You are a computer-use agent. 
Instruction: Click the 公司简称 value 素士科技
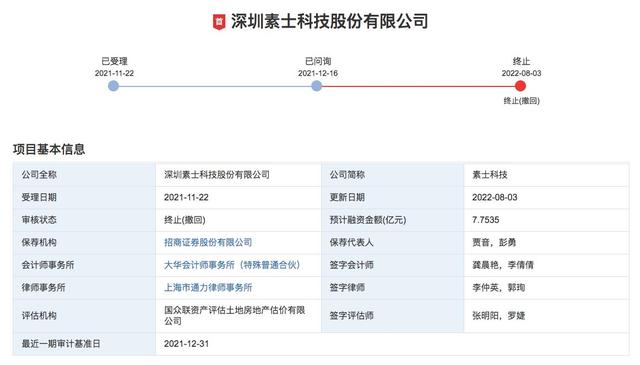pyautogui.click(x=490, y=175)
